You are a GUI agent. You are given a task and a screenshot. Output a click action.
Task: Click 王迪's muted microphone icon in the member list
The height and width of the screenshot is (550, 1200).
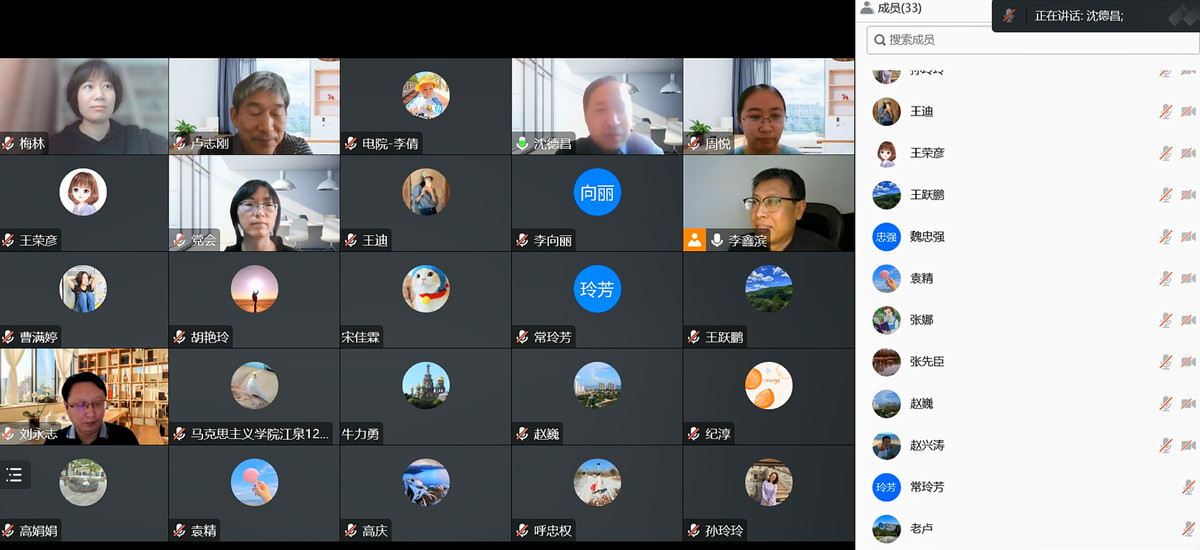pyautogui.click(x=1165, y=111)
